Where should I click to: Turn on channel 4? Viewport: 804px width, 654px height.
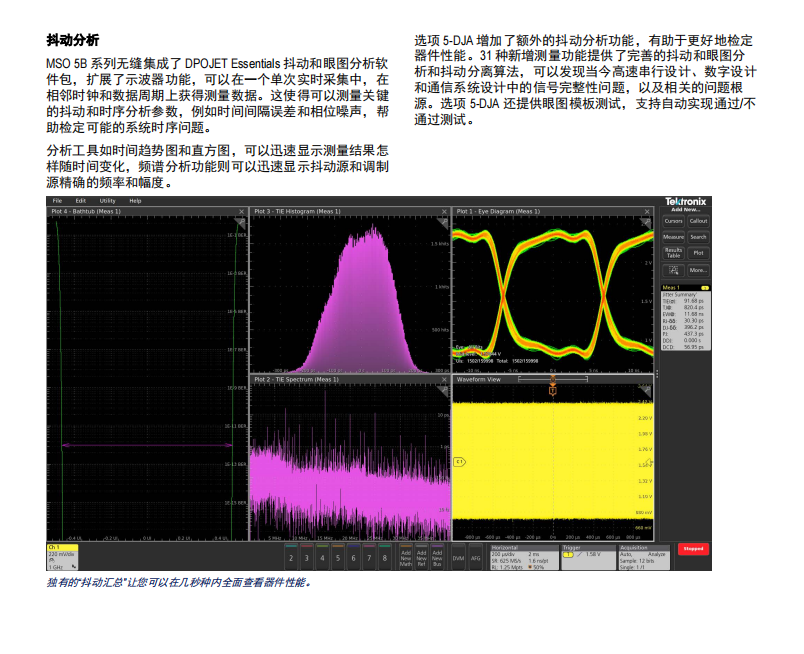coord(322,557)
